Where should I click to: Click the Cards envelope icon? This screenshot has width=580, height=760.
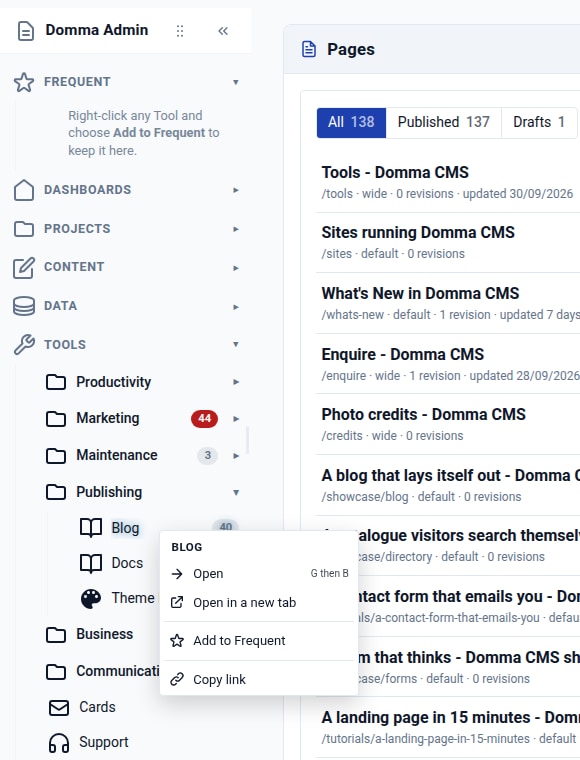[59, 708]
